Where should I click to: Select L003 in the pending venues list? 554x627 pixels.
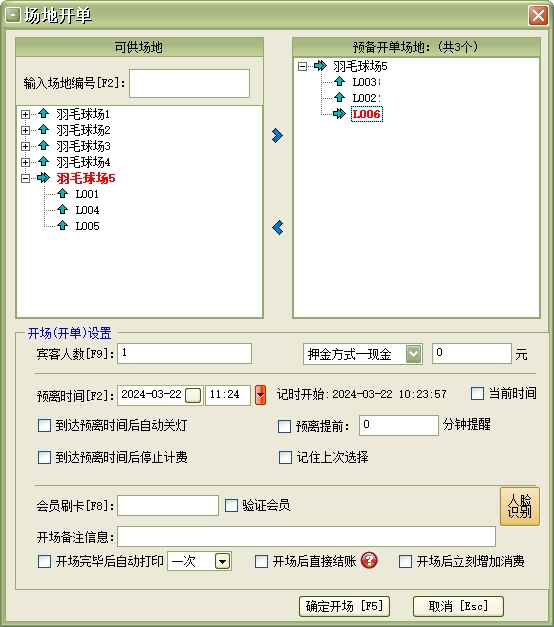coord(364,82)
